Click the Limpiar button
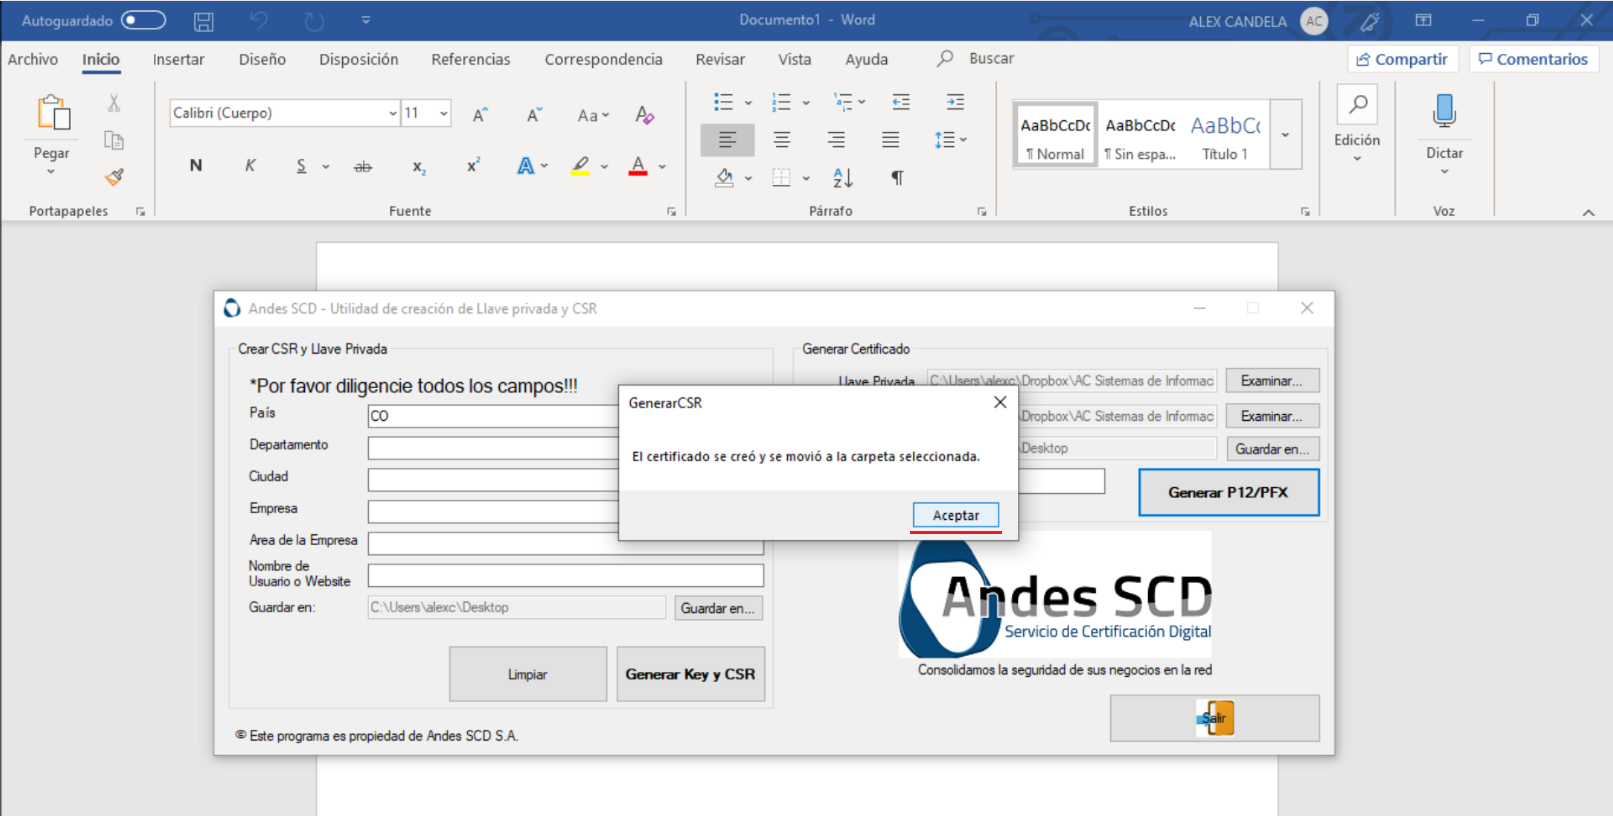The width and height of the screenshot is (1613, 816). pos(527,674)
